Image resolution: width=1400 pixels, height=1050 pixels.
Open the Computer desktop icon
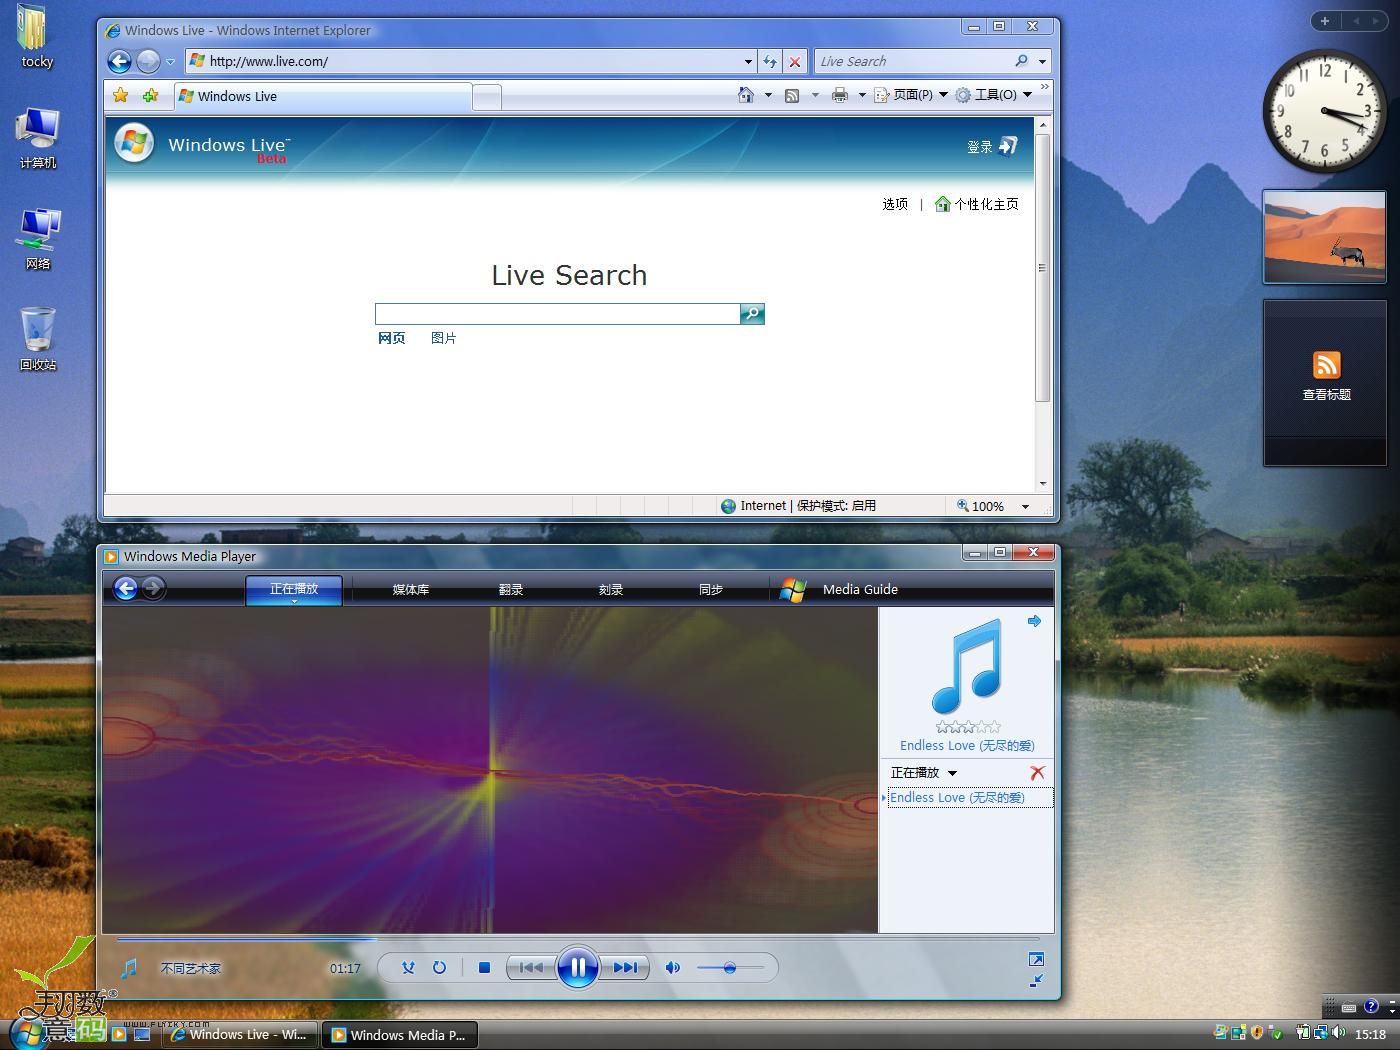38,137
